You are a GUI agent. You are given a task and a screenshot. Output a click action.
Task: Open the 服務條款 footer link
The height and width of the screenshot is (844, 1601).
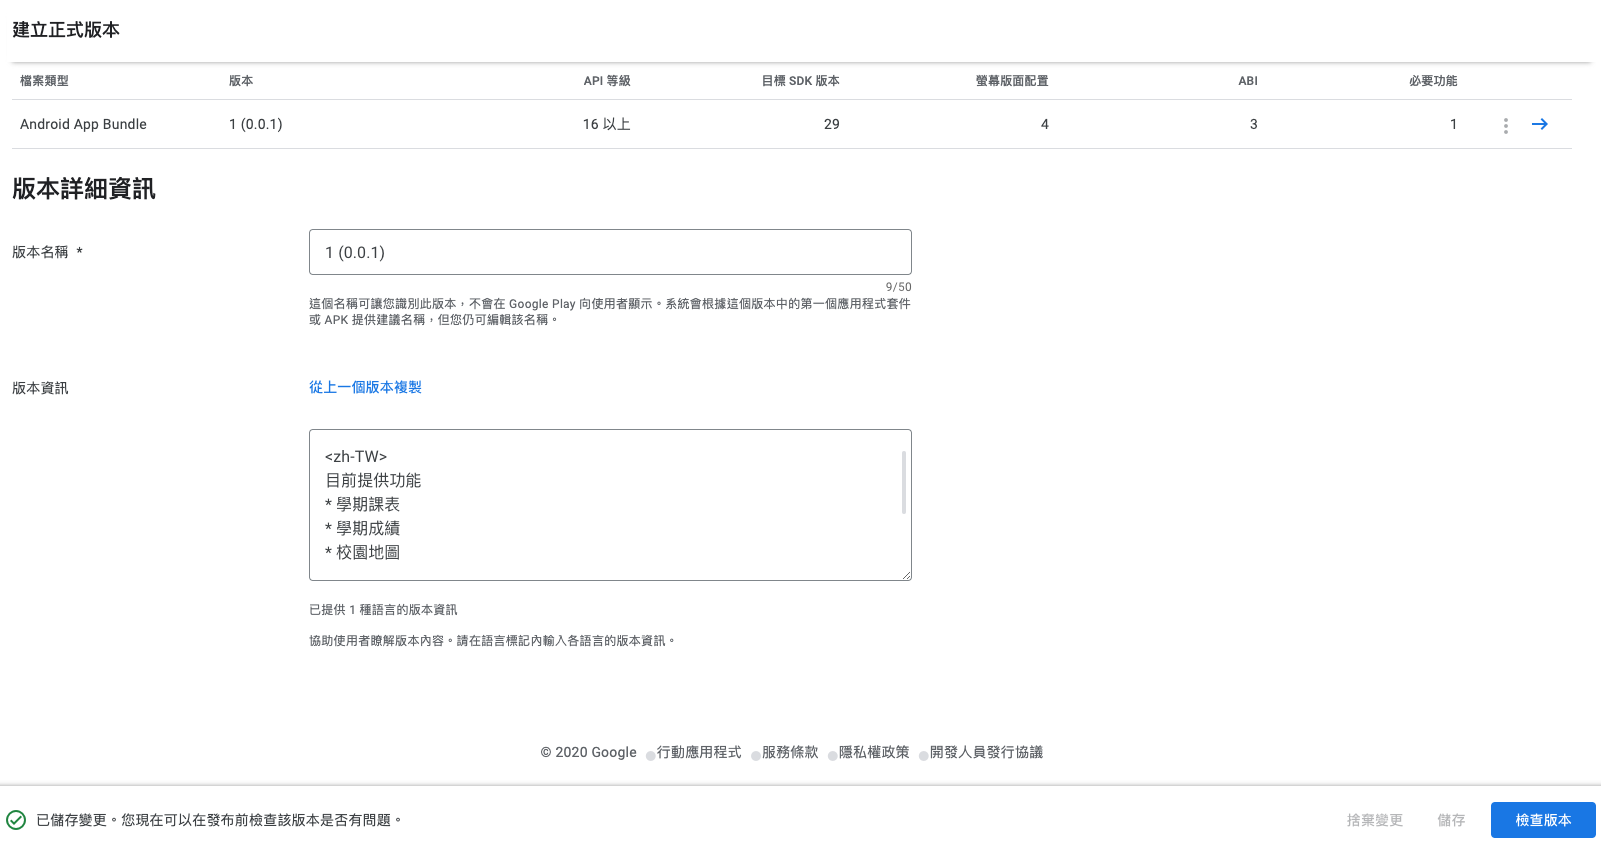(790, 752)
